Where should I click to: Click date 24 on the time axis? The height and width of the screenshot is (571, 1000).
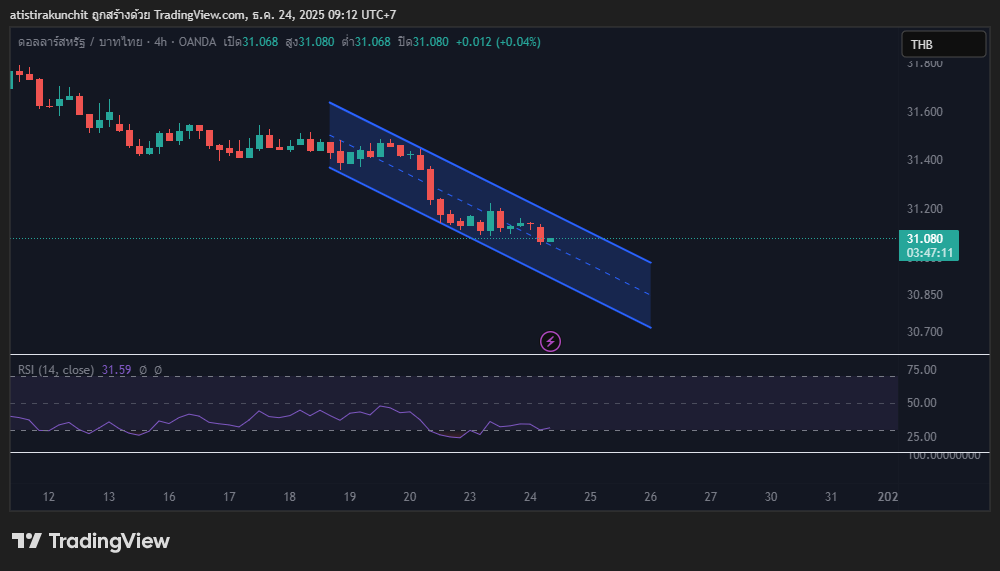coord(530,497)
